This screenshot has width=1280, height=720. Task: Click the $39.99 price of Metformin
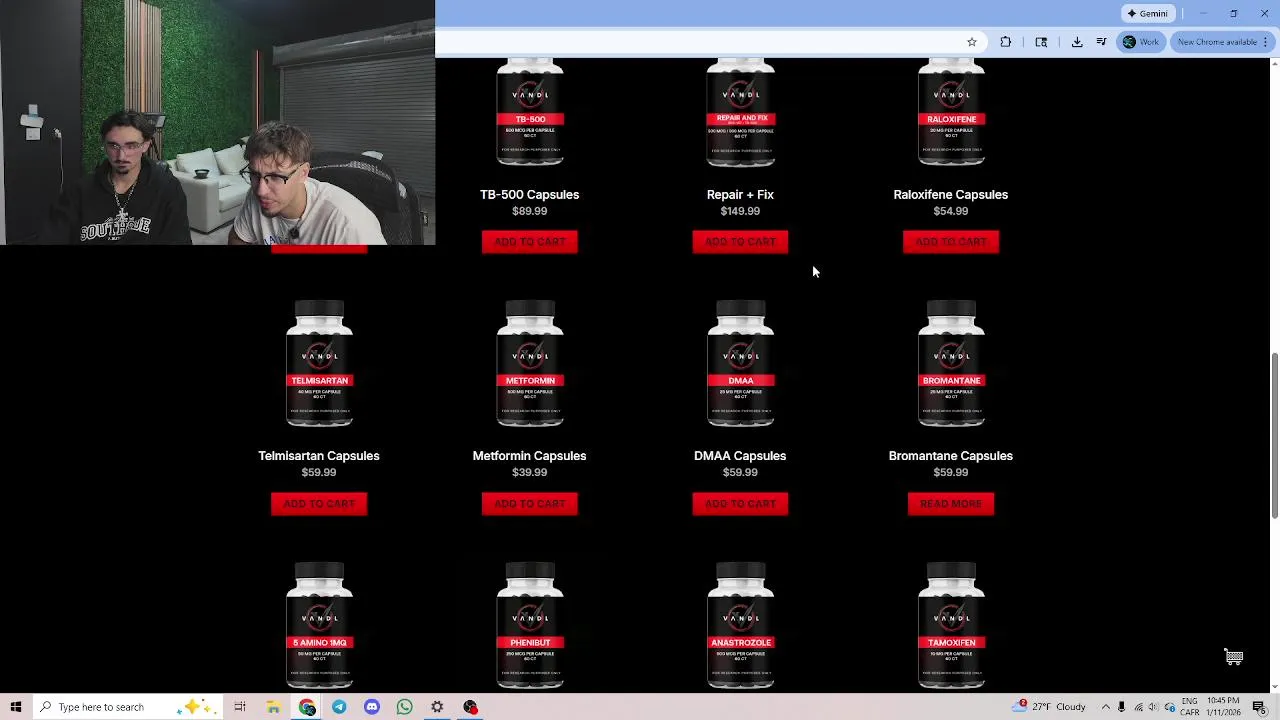[x=529, y=473]
